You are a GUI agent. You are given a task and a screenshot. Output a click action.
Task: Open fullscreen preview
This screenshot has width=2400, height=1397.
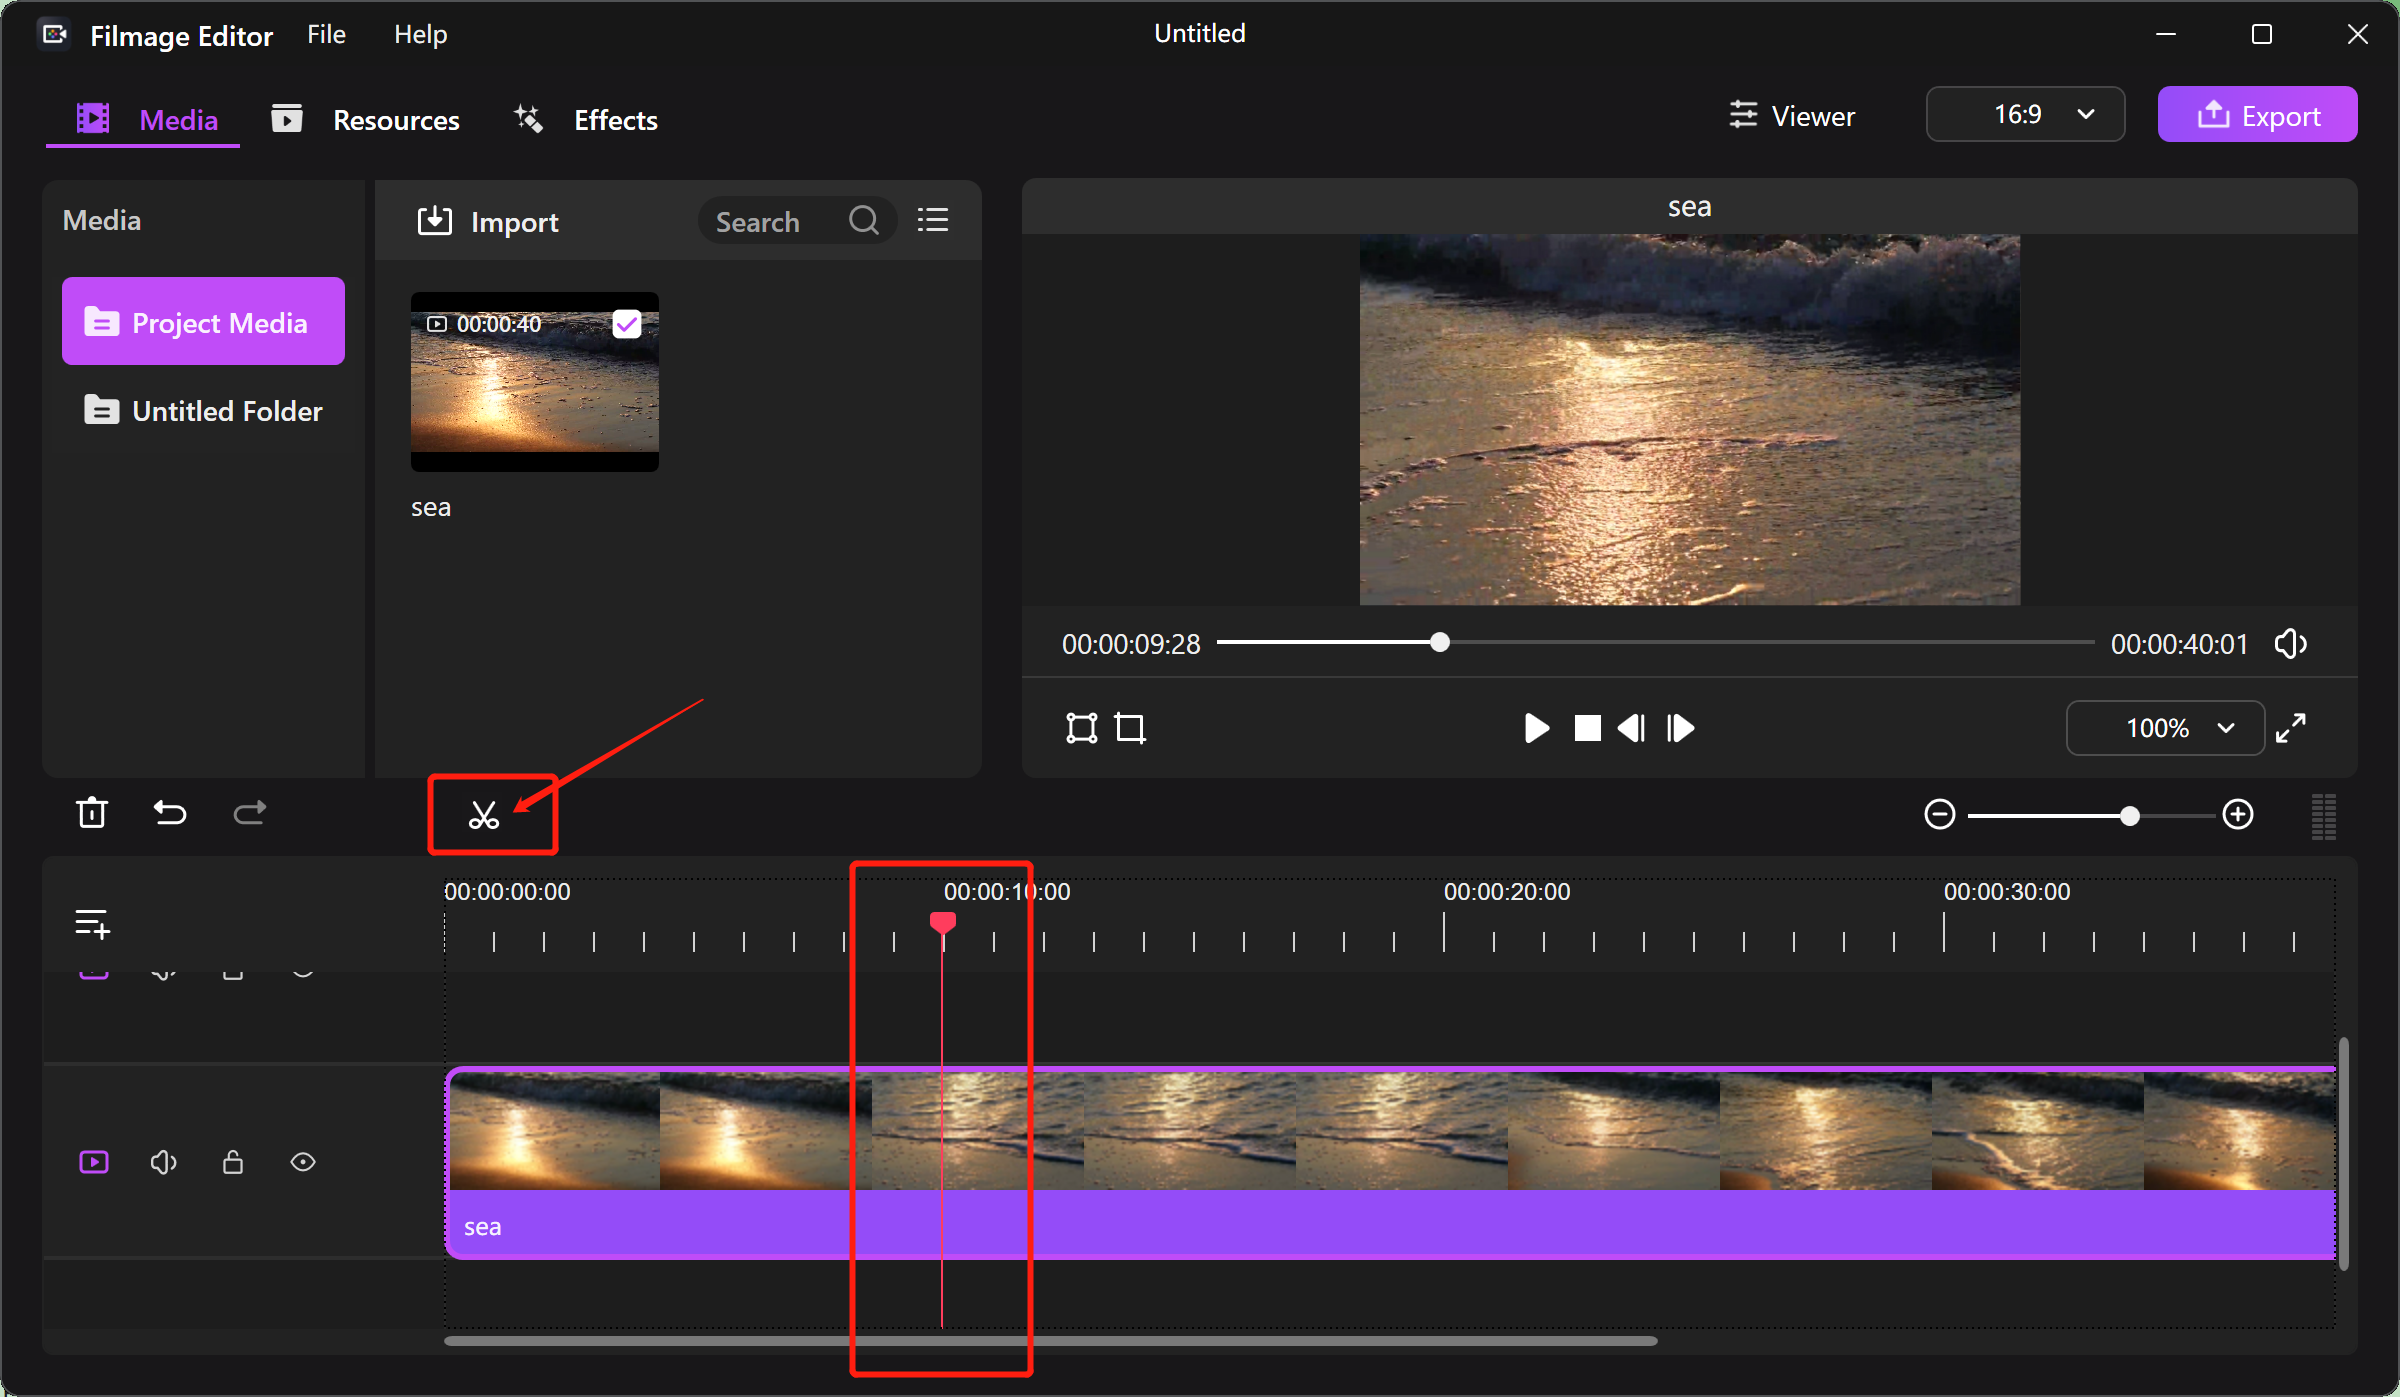(x=2291, y=728)
